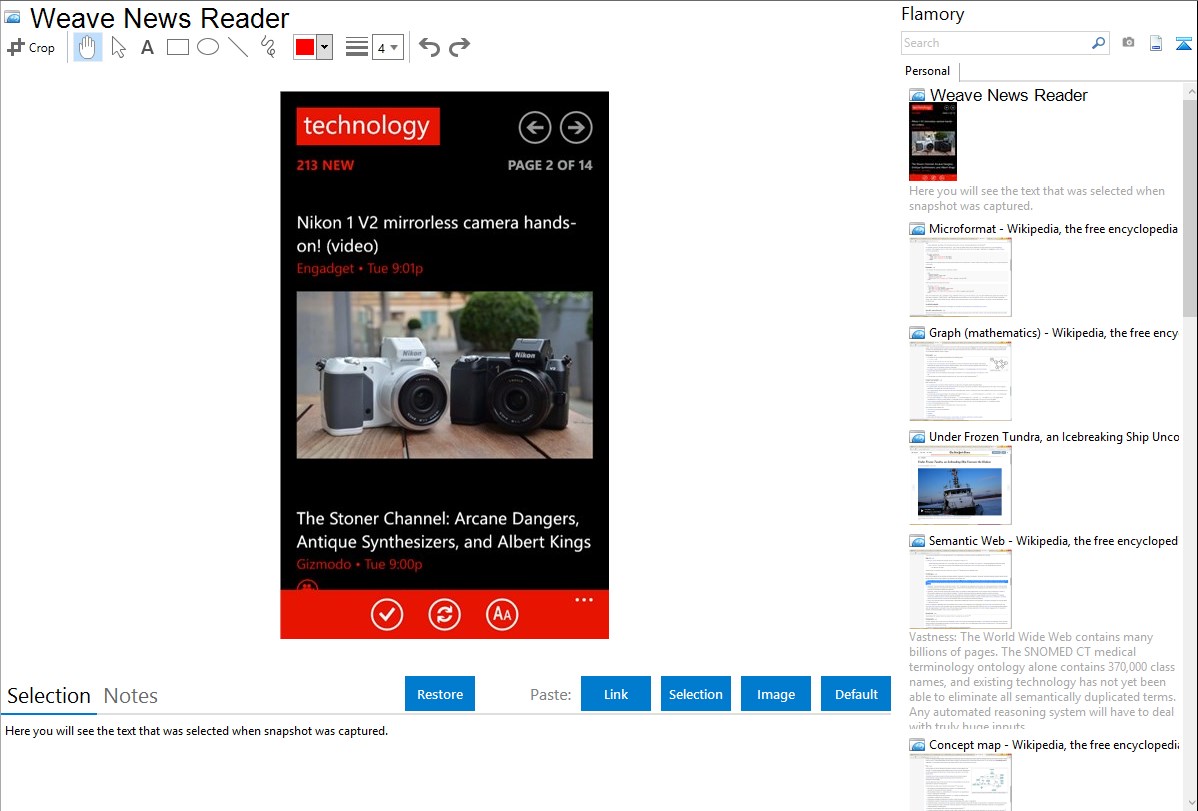Pick the rectangle drawing tool
This screenshot has height=811, width=1198.
pos(177,47)
